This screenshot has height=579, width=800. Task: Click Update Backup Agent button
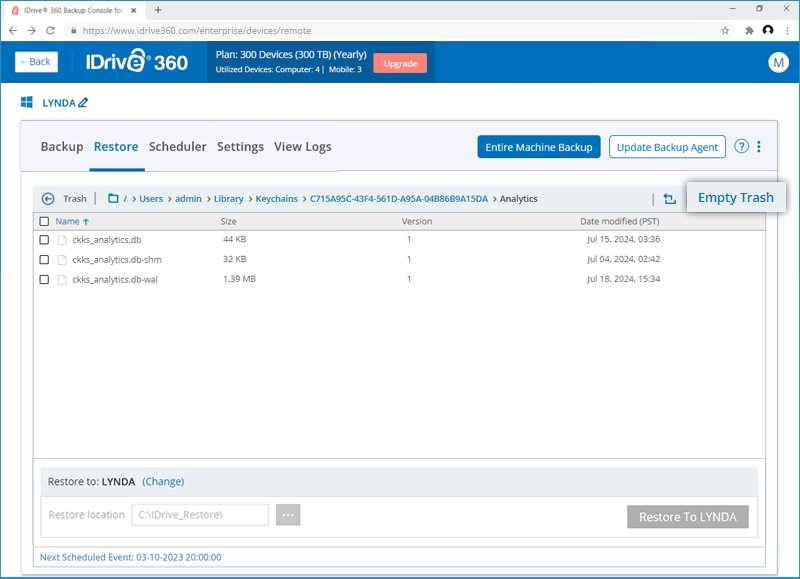(x=667, y=147)
